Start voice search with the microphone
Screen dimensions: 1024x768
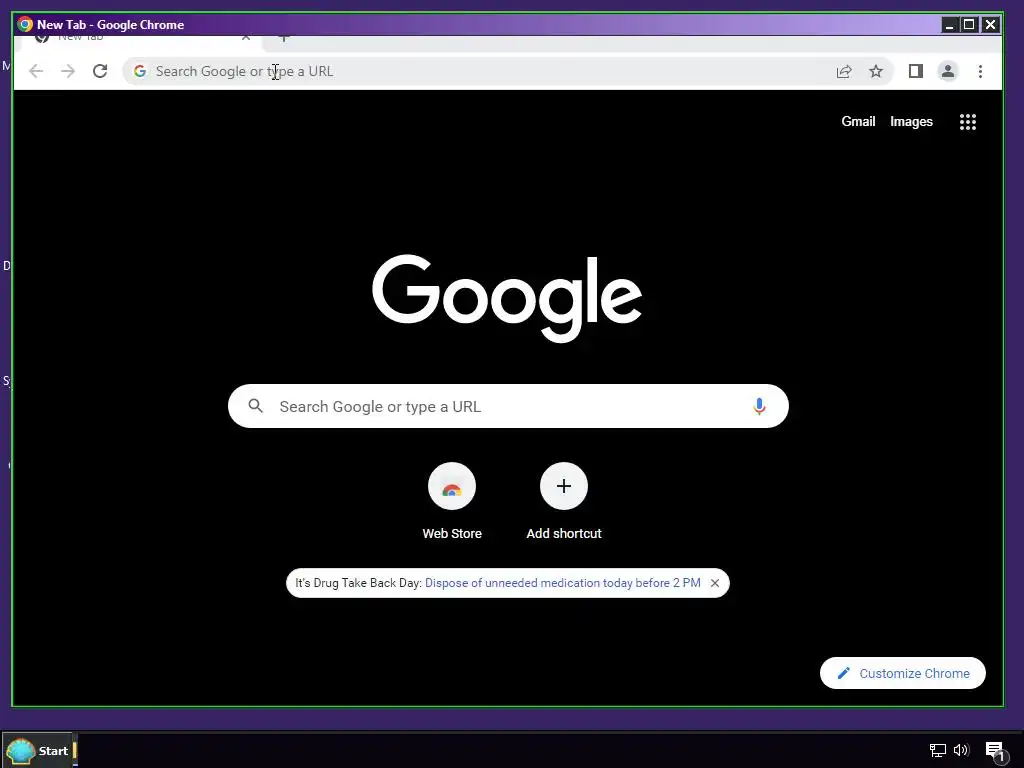(x=759, y=406)
